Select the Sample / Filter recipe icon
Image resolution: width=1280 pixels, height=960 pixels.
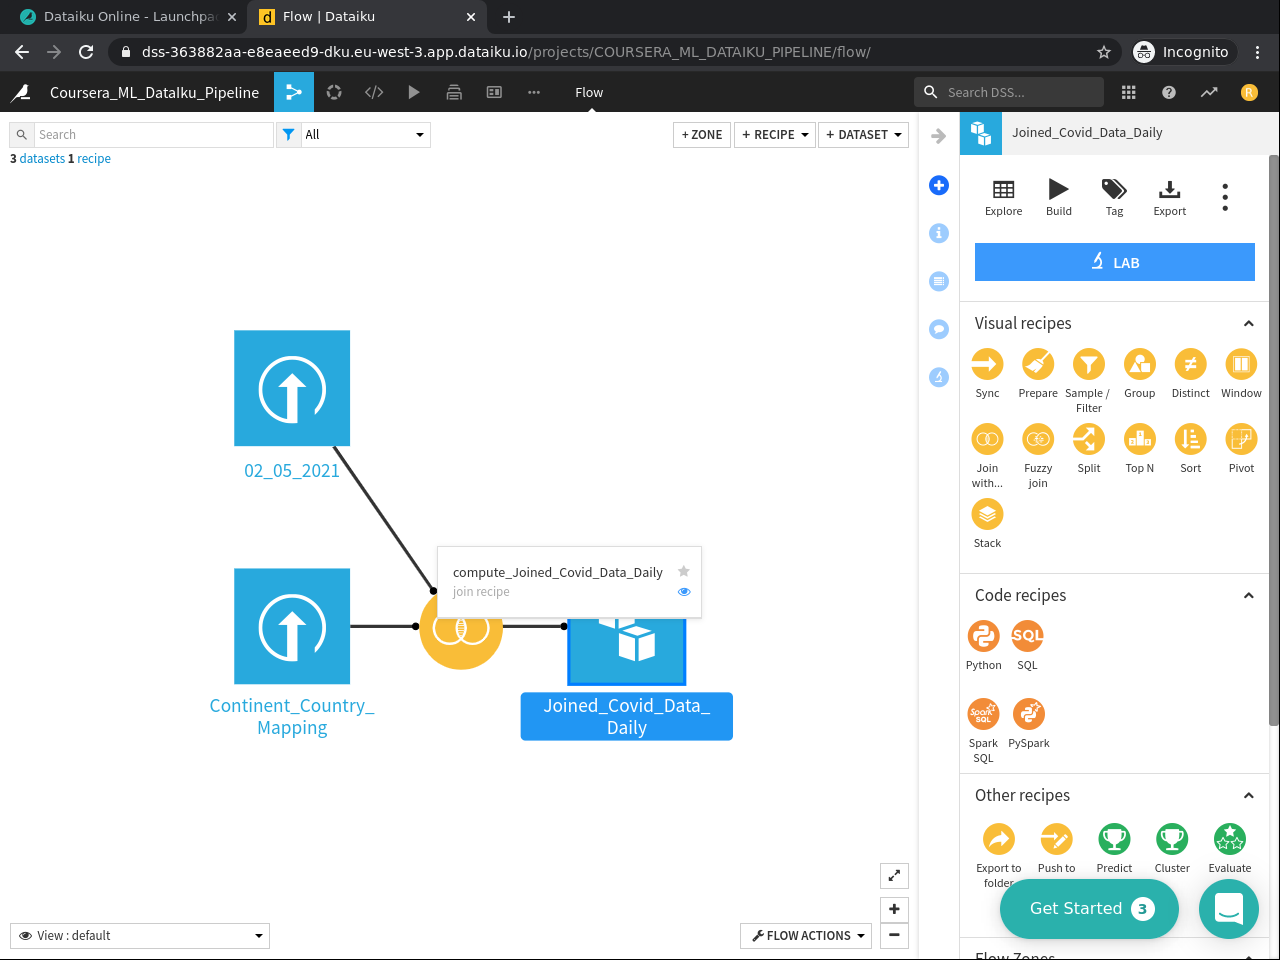point(1089,364)
